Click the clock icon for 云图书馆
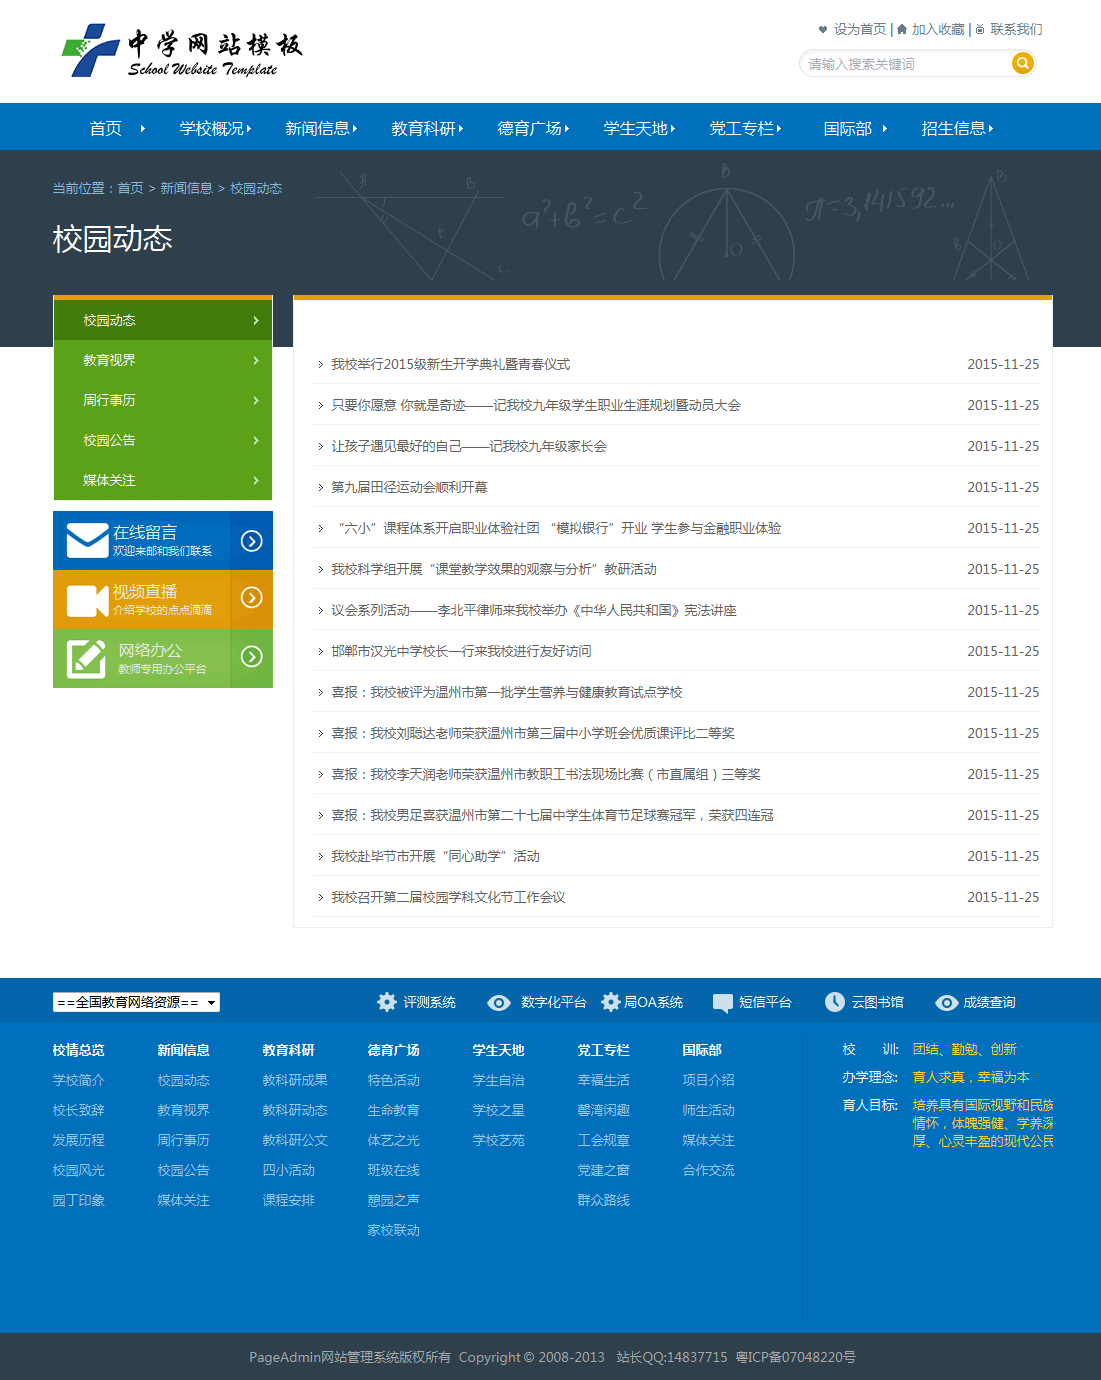This screenshot has width=1101, height=1380. click(x=834, y=1002)
